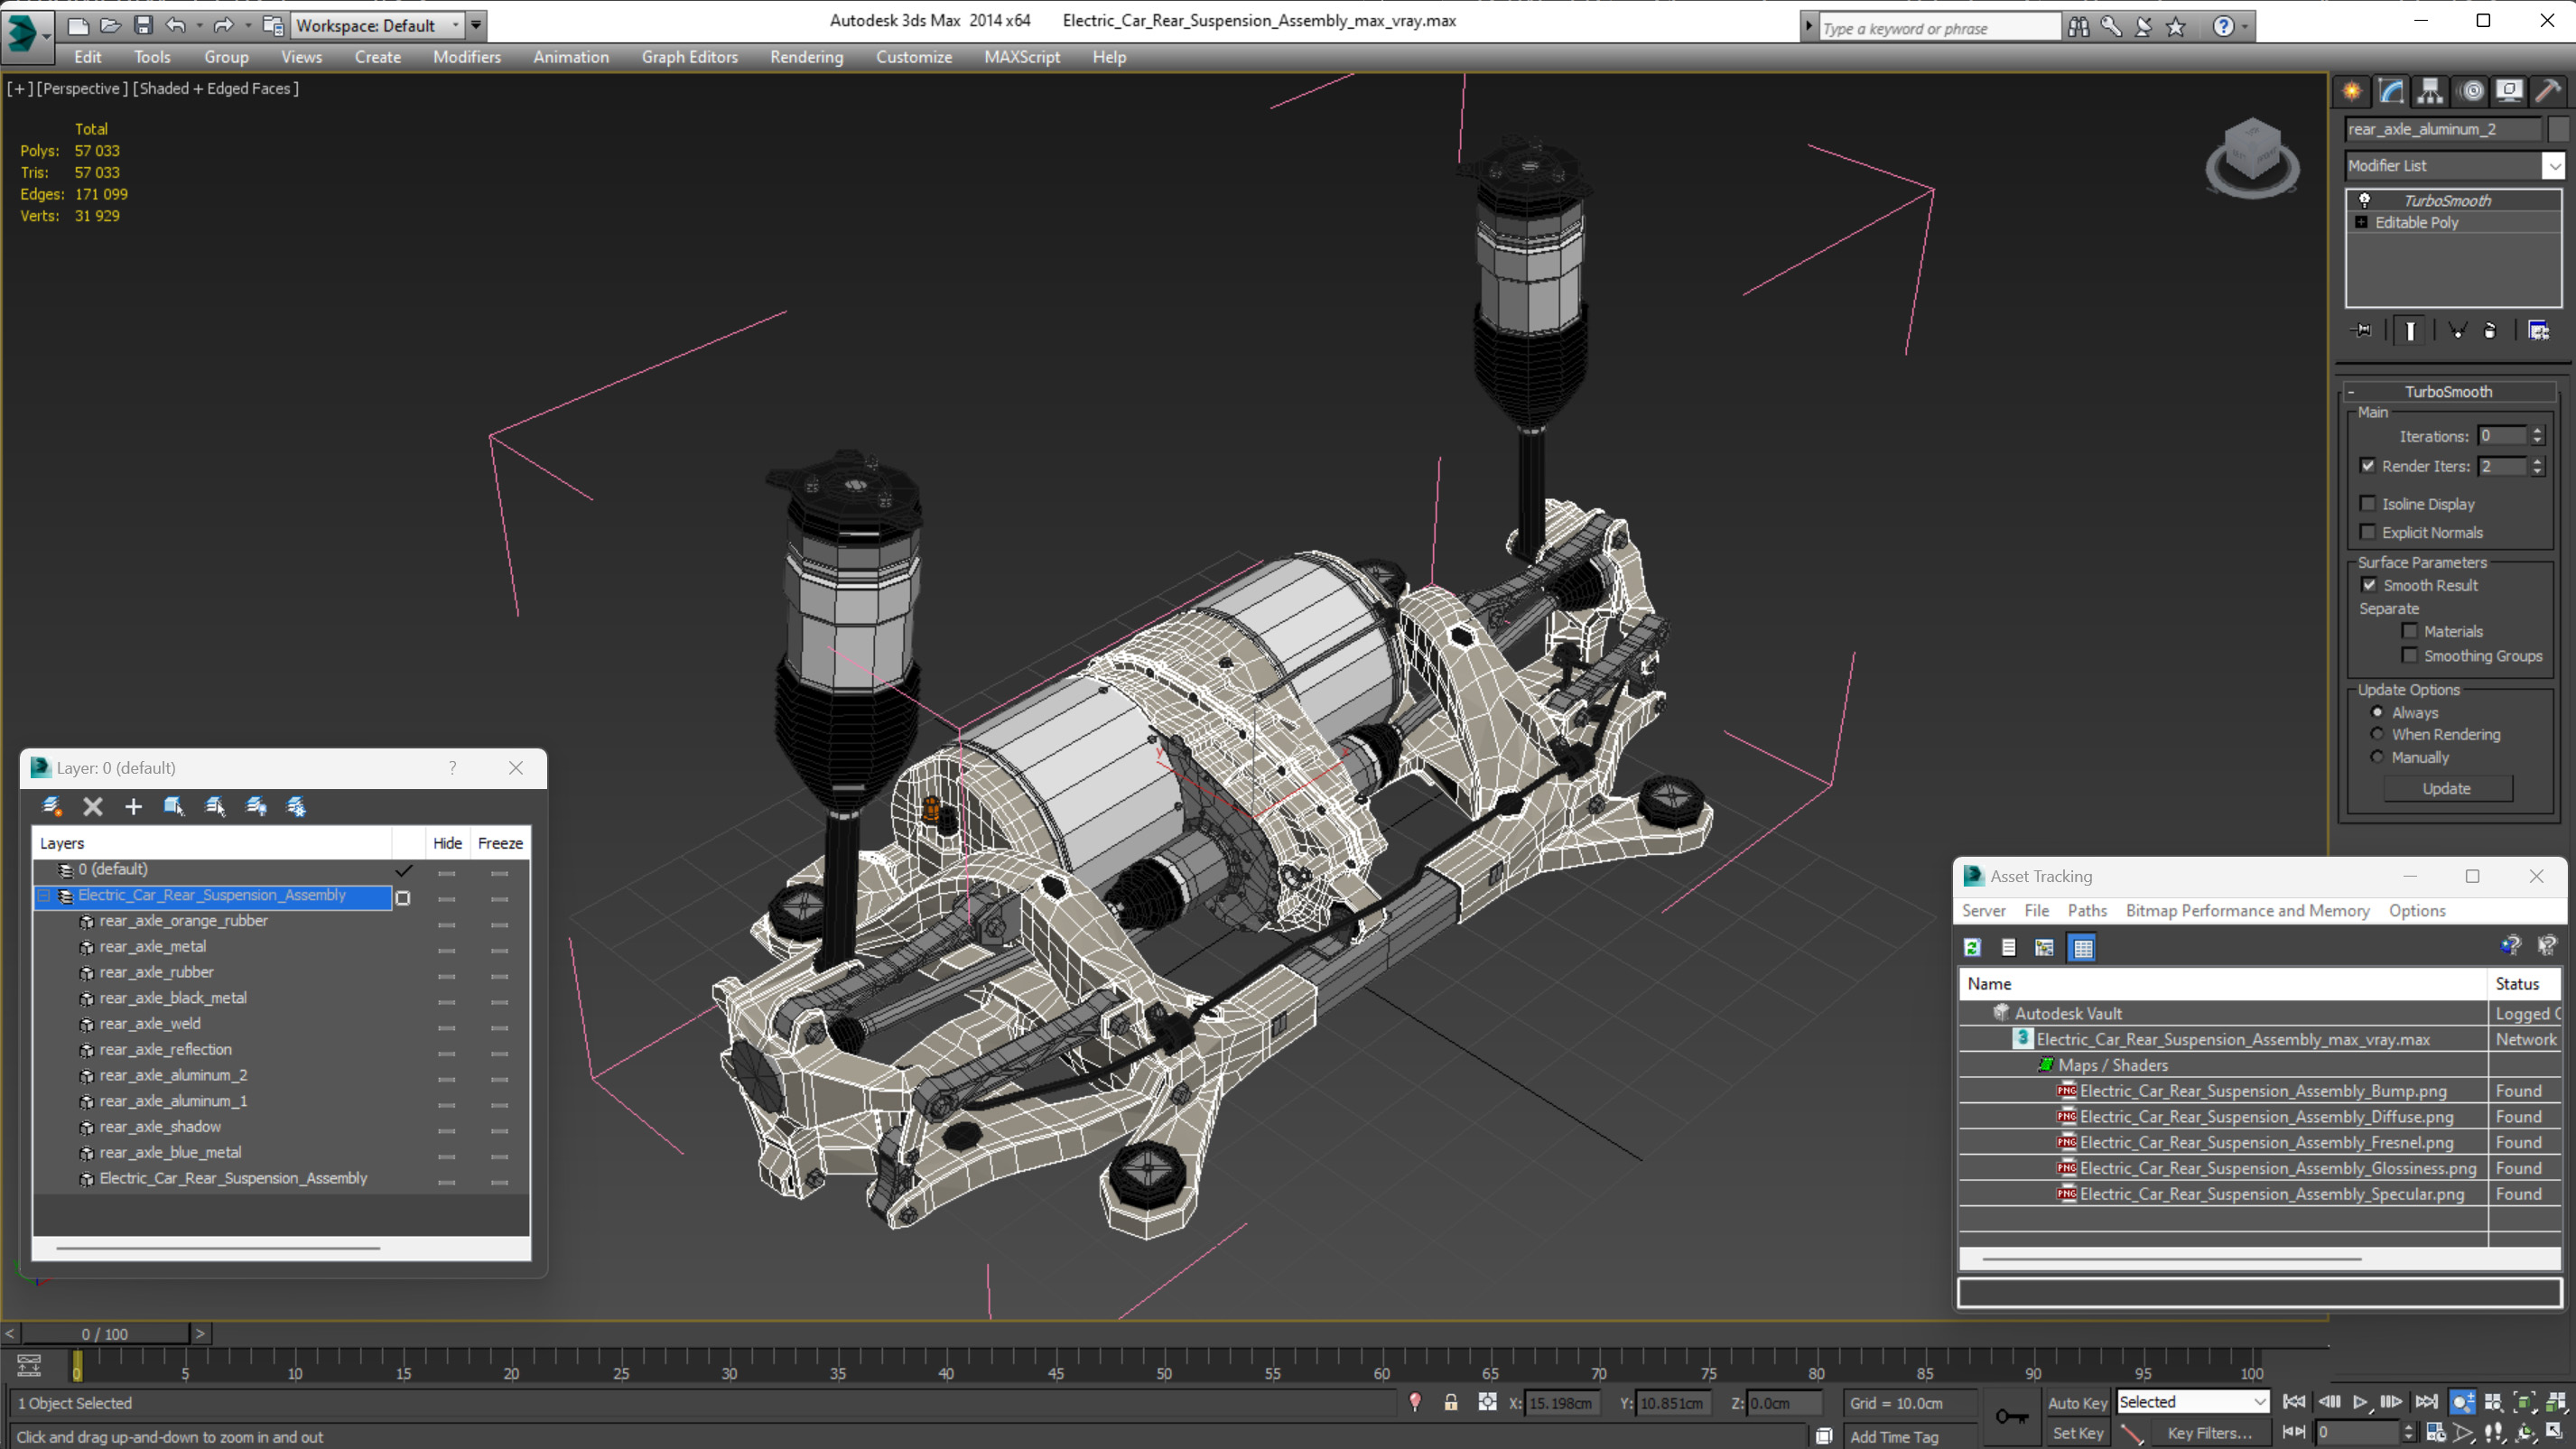This screenshot has width=2576, height=1449.
Task: Select the When Rendering radio option
Action: tap(2378, 734)
